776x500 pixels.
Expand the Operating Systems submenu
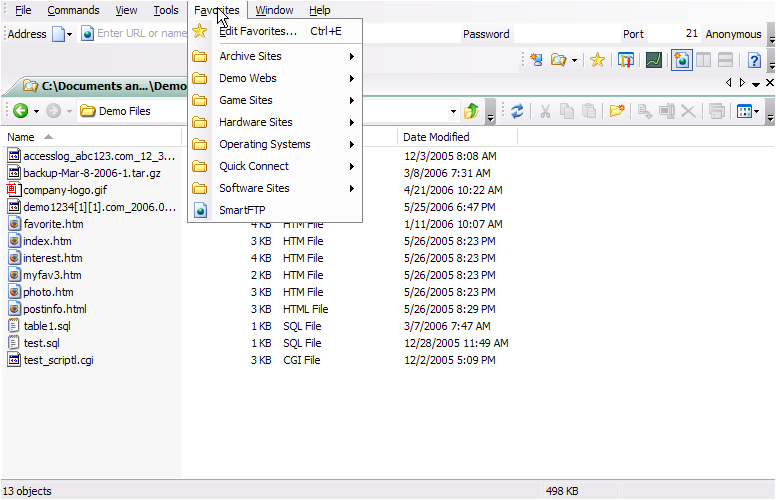point(275,144)
